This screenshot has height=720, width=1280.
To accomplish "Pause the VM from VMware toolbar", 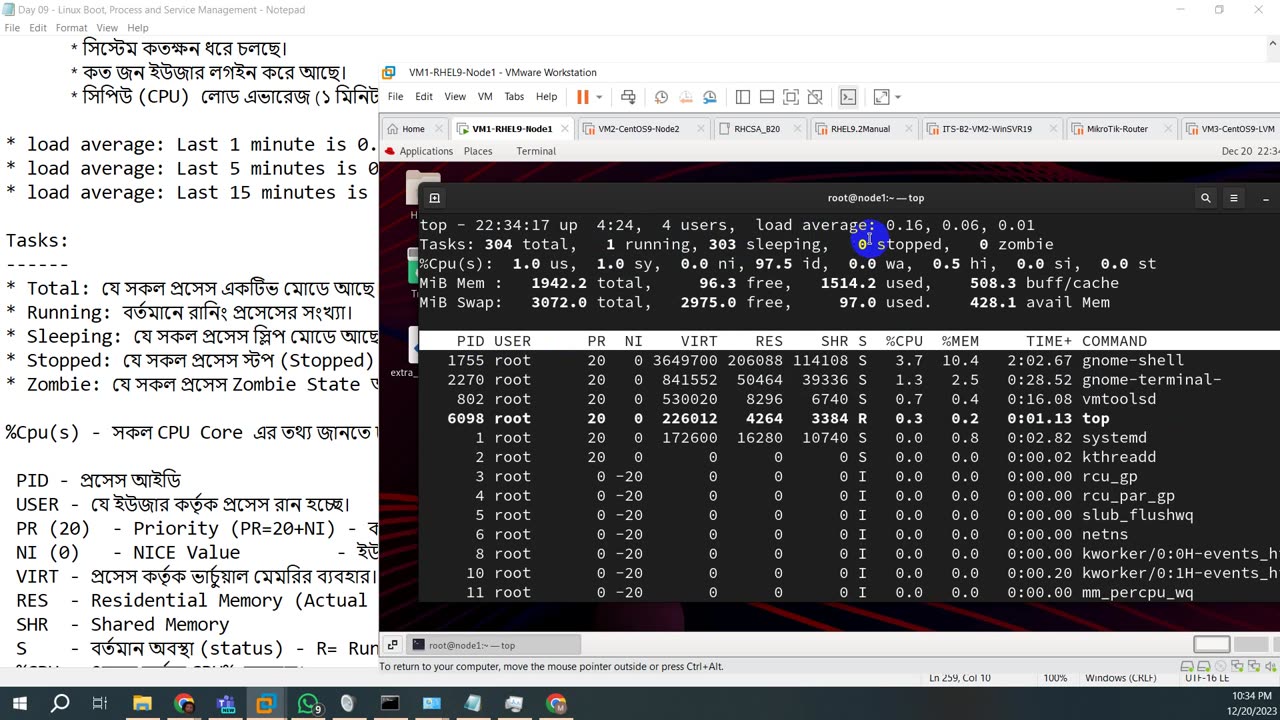I will (582, 97).
